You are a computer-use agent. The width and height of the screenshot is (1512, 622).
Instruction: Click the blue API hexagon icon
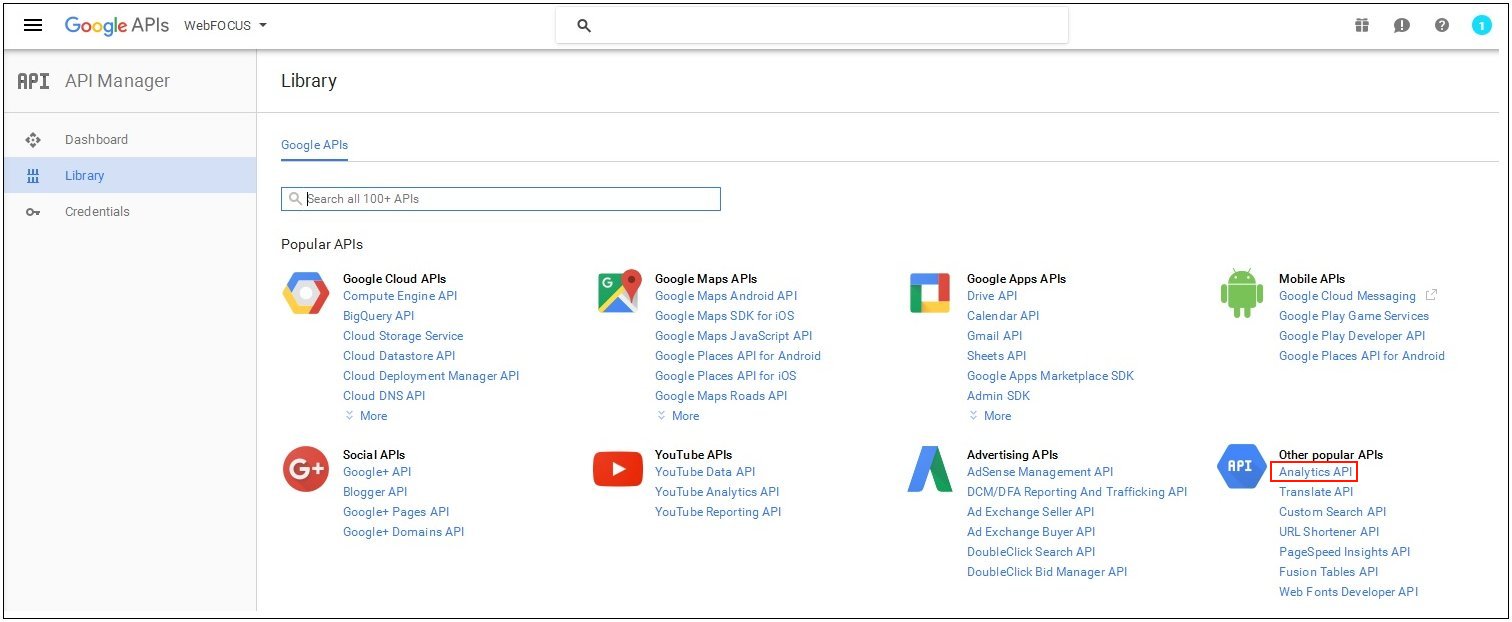tap(1241, 467)
